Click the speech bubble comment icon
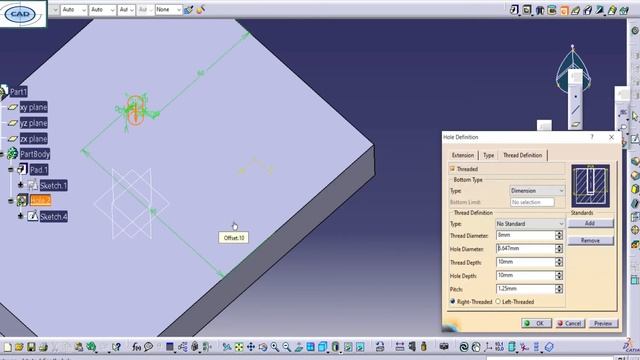This screenshot has height=360, width=640. click(149, 347)
